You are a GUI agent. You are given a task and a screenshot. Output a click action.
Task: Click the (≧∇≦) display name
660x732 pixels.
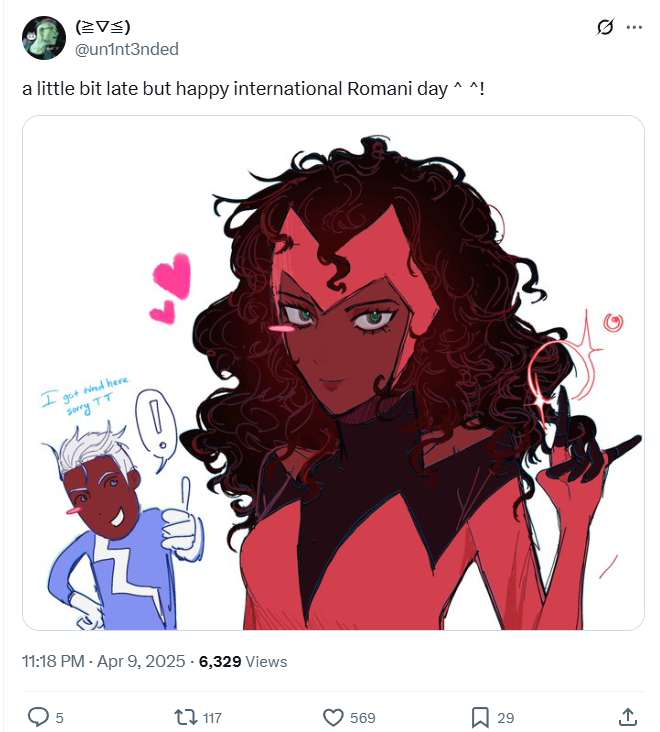[103, 27]
